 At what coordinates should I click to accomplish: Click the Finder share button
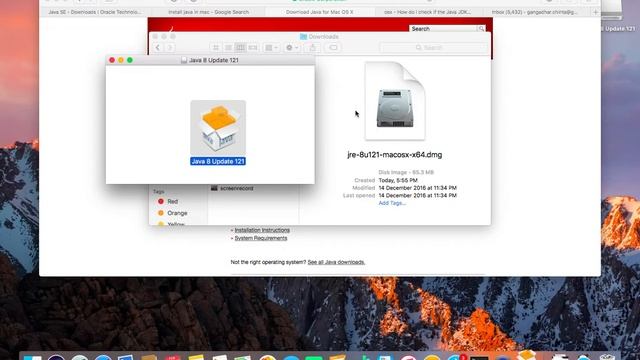313,48
